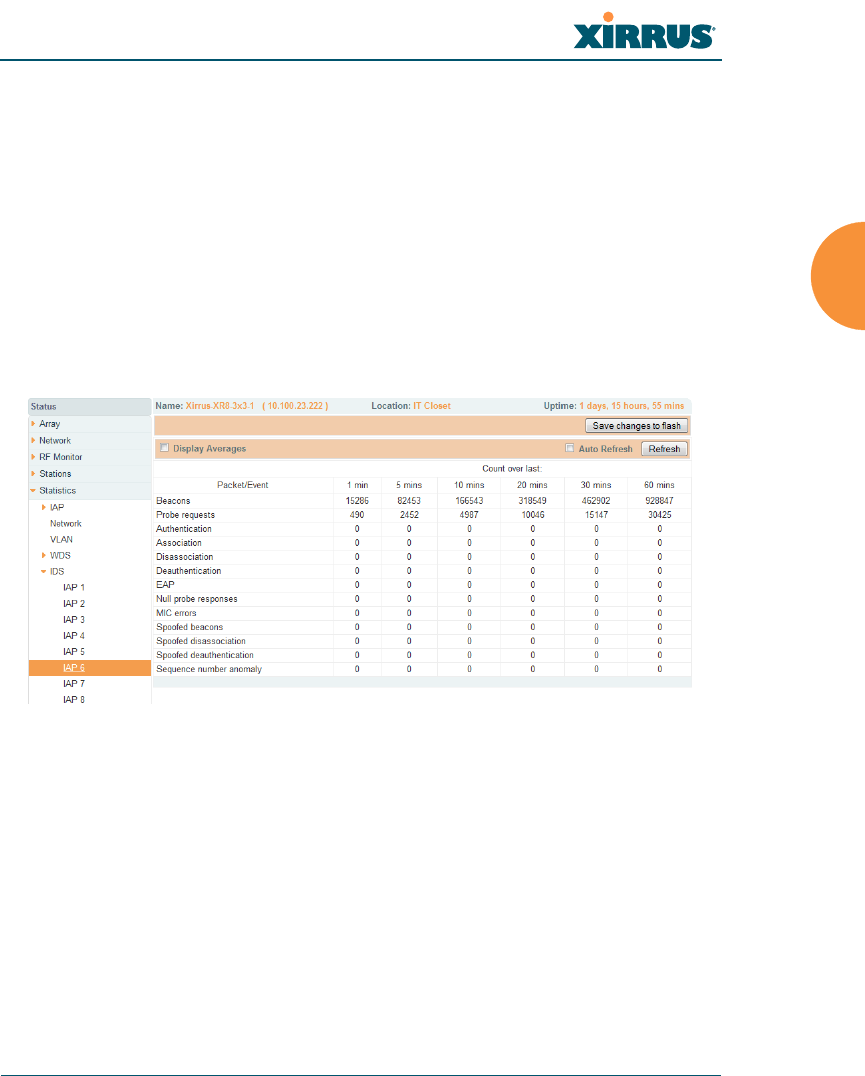Click the Null probe responses label
Screen dimensions: 865x1076
[197, 599]
